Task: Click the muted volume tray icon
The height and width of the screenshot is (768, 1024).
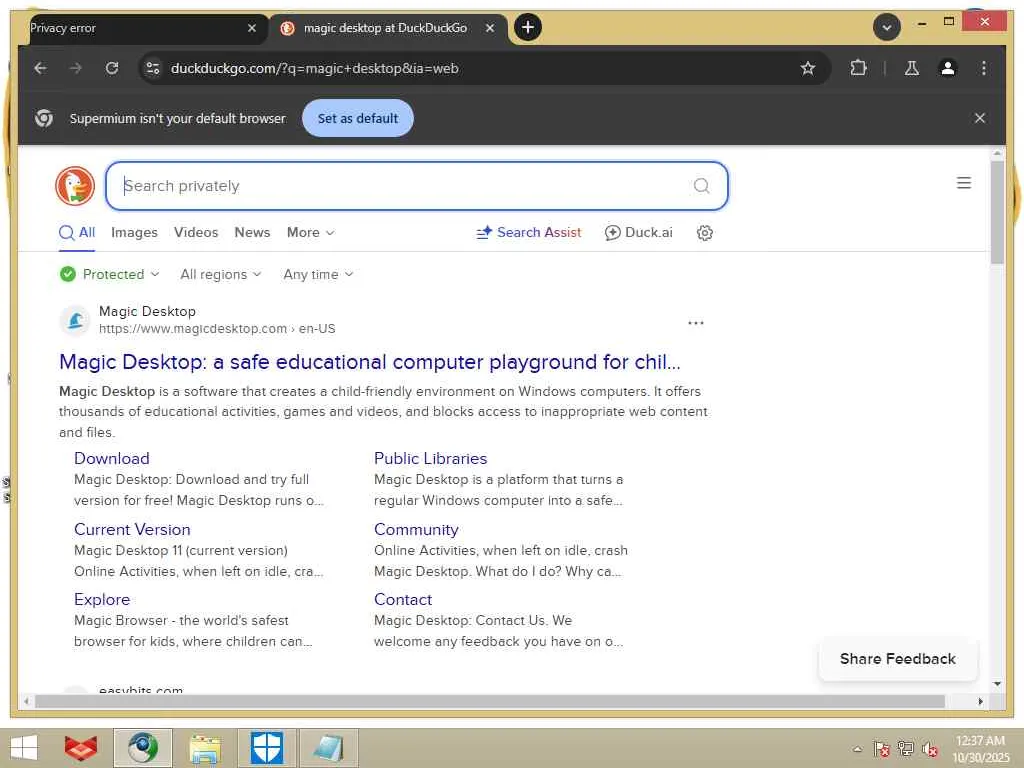Action: pos(929,749)
